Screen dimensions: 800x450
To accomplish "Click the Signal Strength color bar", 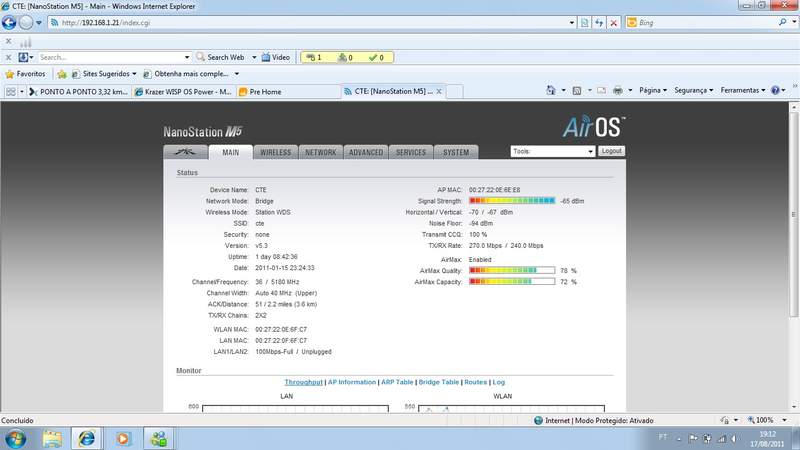I will point(512,201).
